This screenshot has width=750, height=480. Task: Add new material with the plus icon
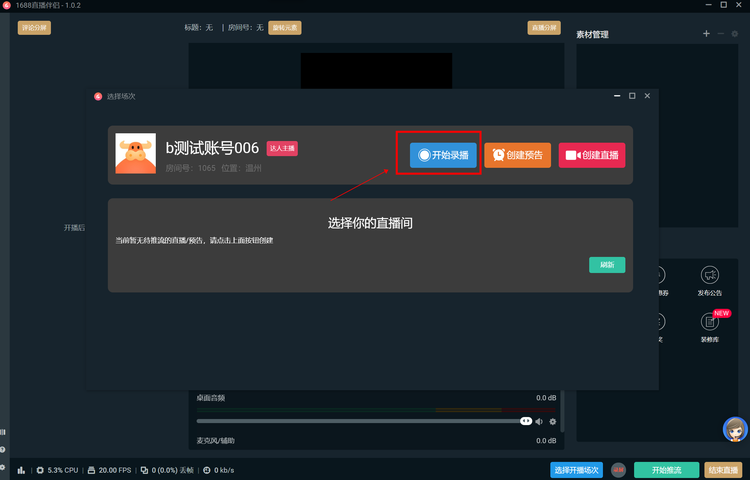[706, 33]
